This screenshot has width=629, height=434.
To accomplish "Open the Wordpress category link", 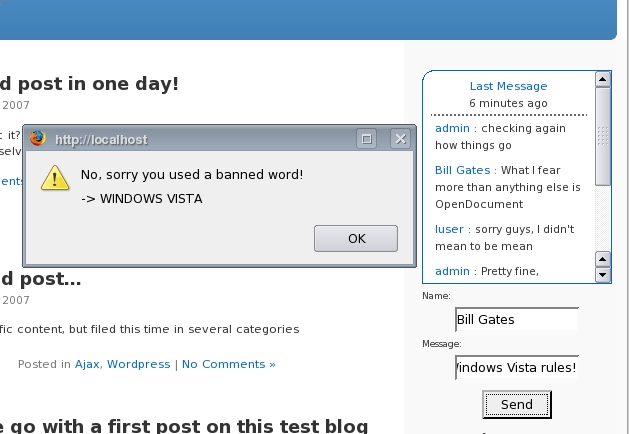I will (x=139, y=364).
